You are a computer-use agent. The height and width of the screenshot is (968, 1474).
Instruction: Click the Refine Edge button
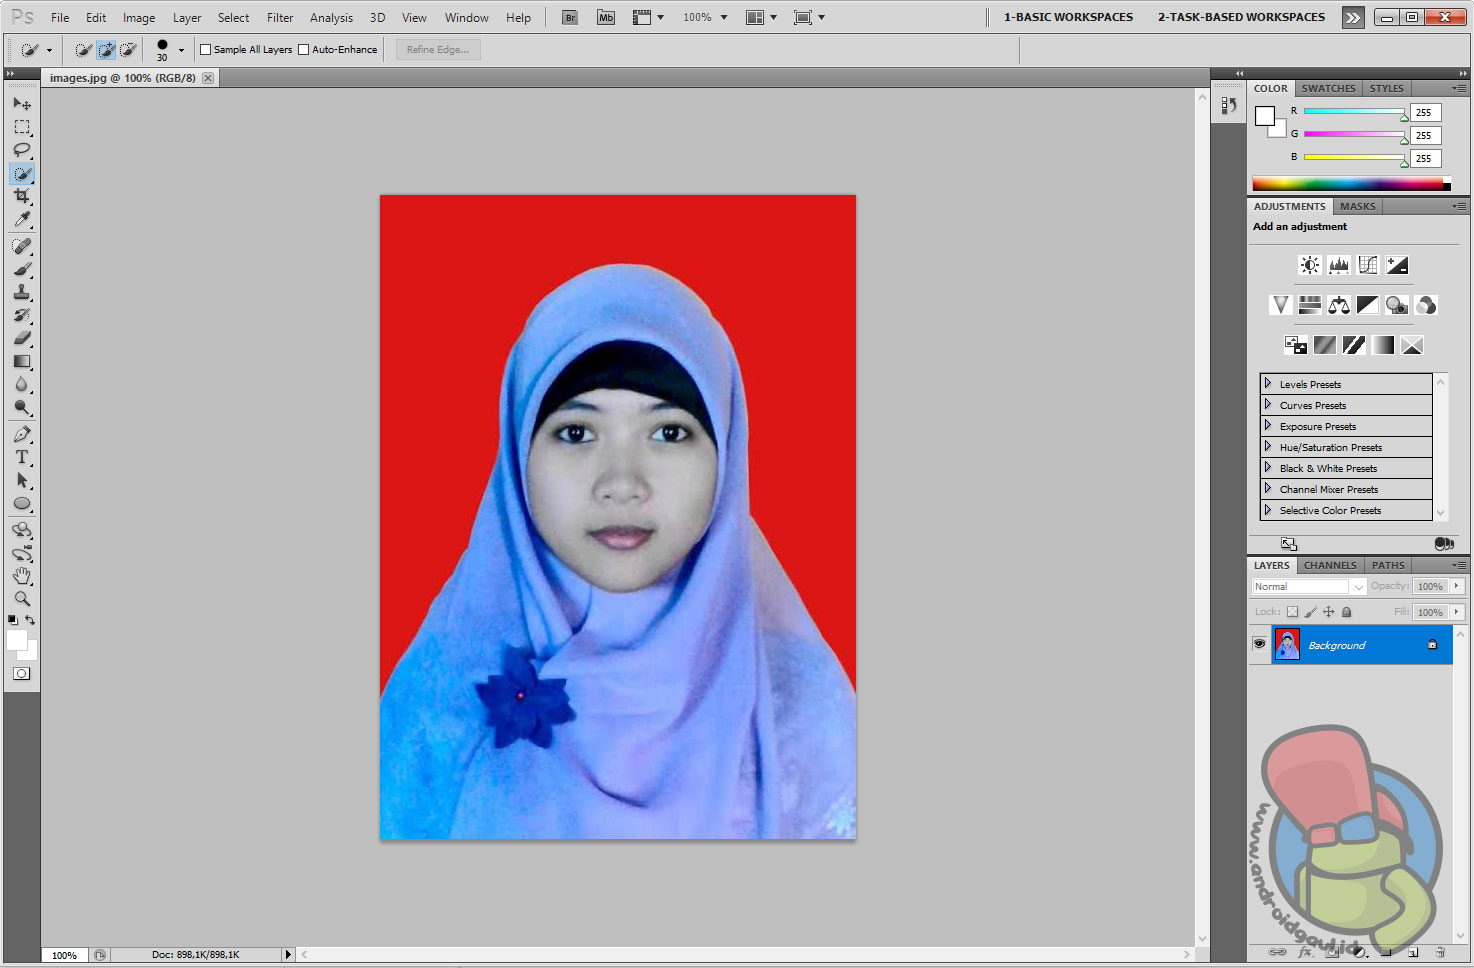click(437, 48)
